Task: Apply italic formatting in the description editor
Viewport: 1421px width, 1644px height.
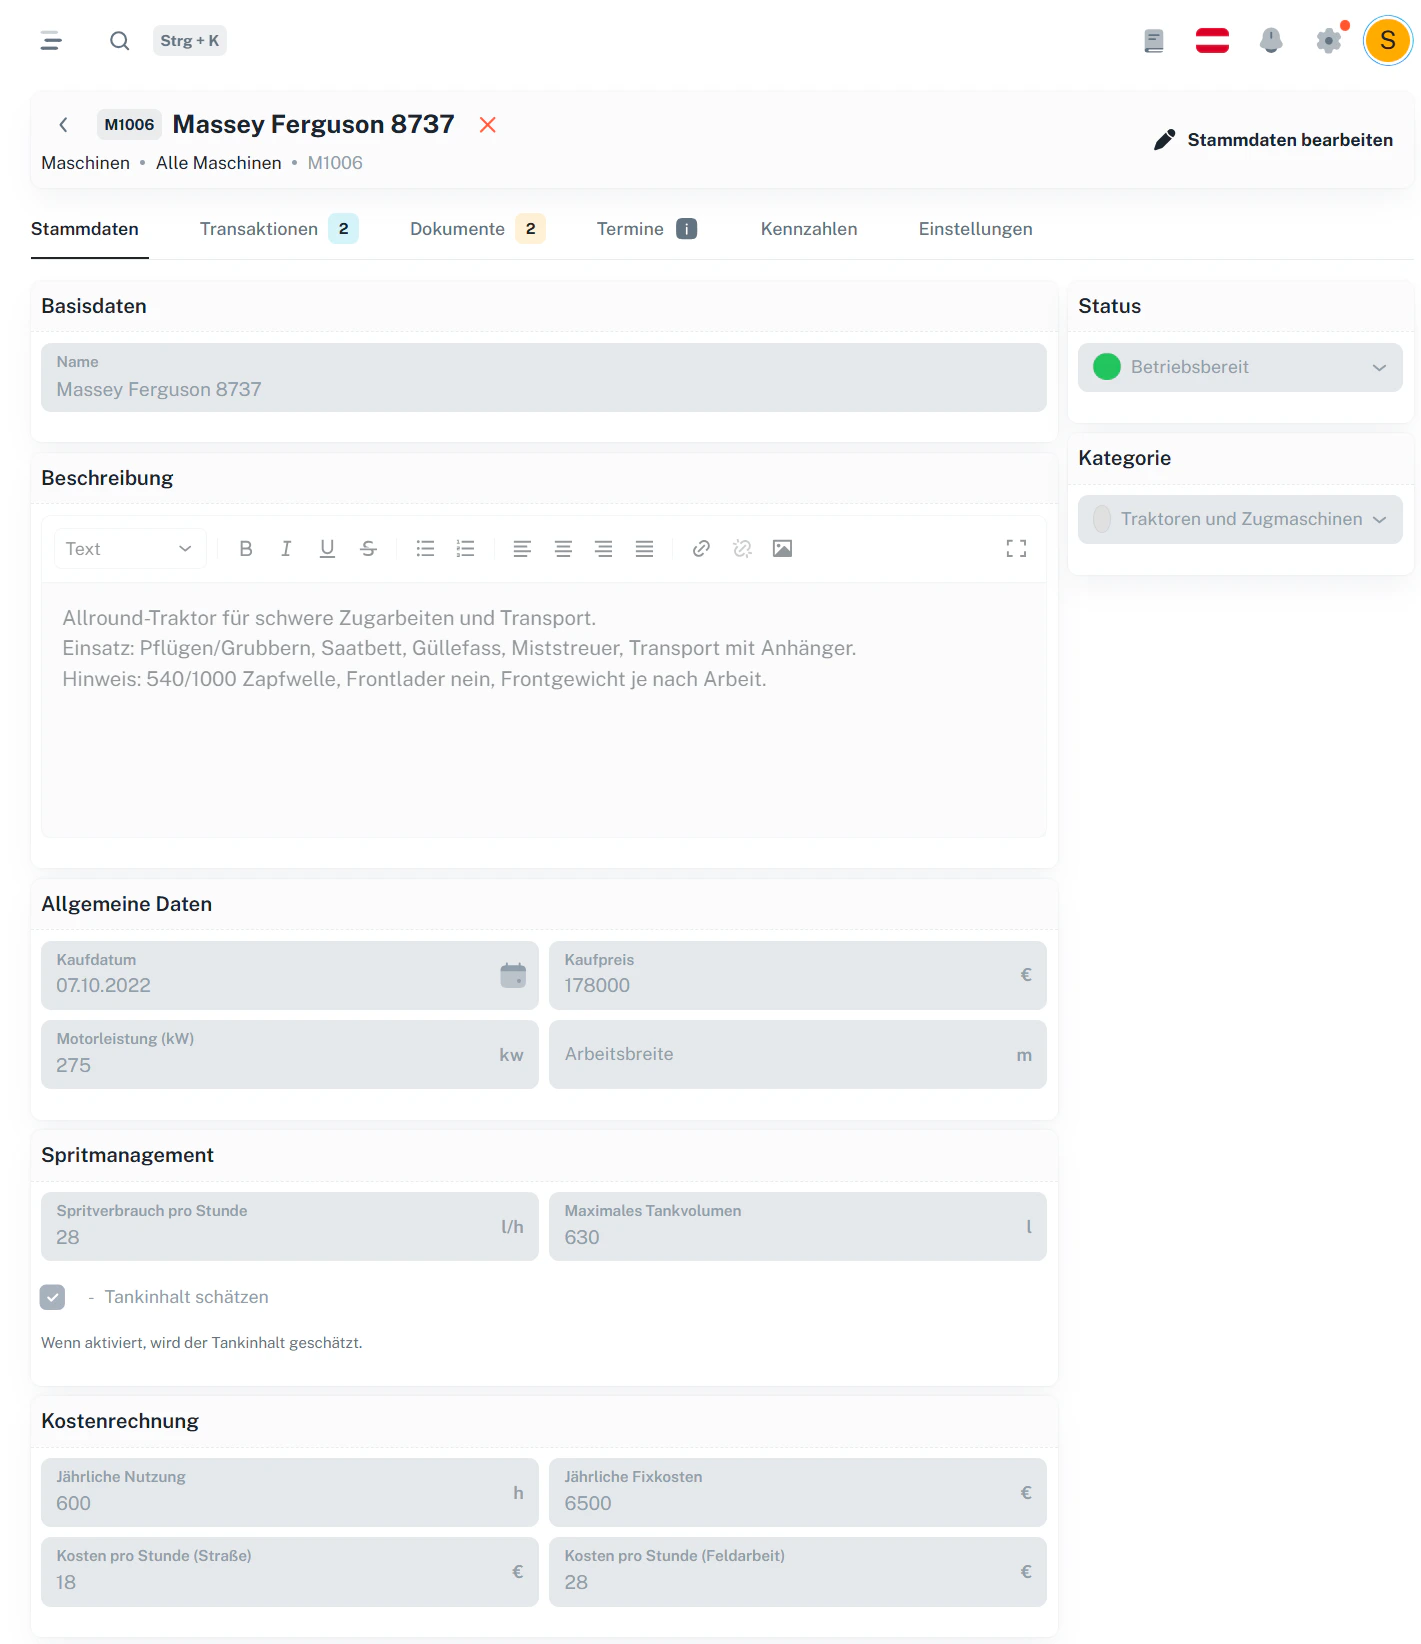Action: pyautogui.click(x=286, y=548)
